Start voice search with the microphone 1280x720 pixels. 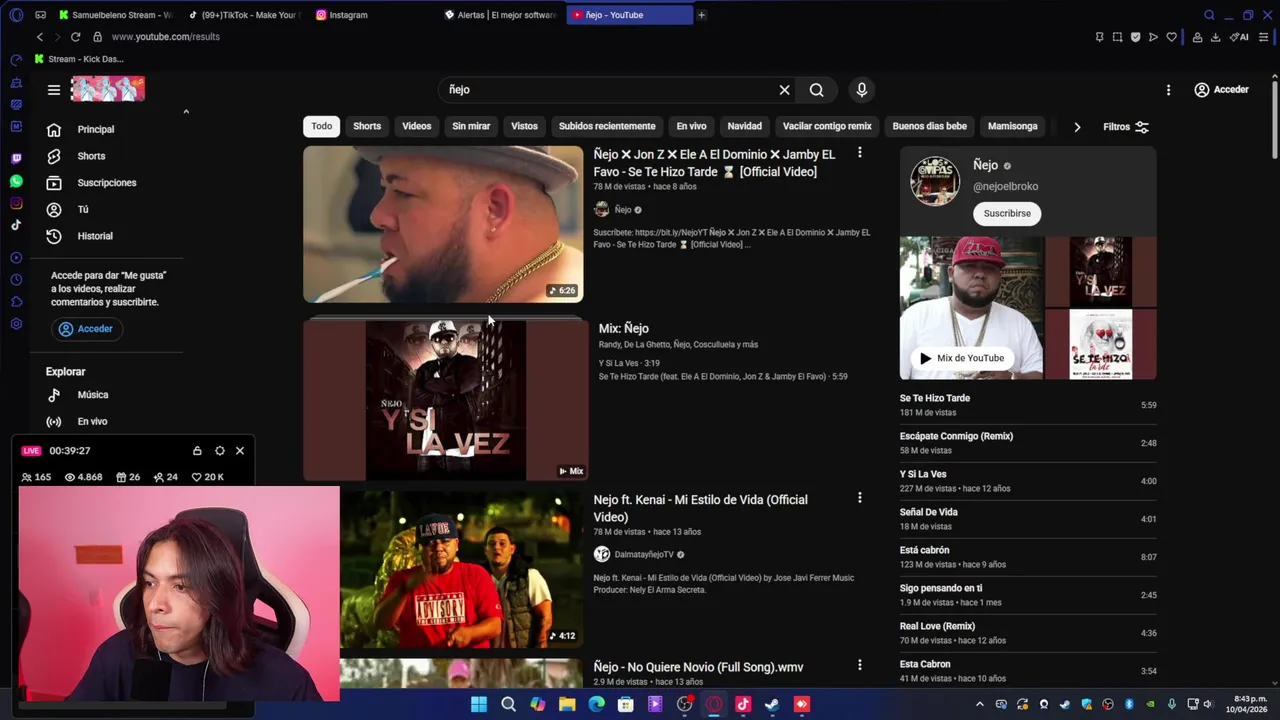(x=861, y=90)
